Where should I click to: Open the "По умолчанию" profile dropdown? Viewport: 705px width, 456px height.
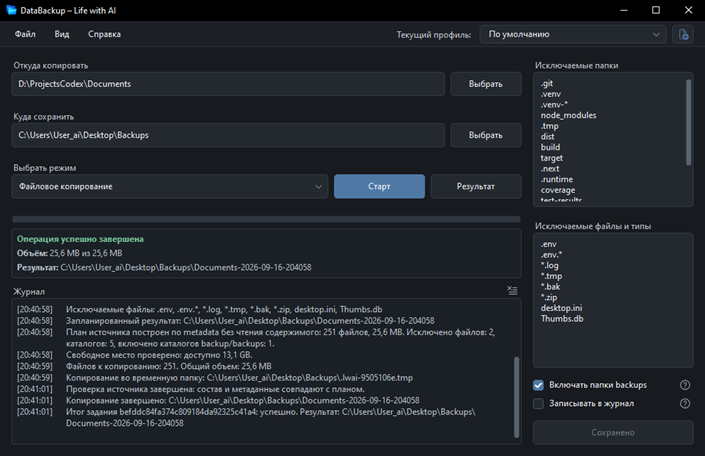pos(573,34)
